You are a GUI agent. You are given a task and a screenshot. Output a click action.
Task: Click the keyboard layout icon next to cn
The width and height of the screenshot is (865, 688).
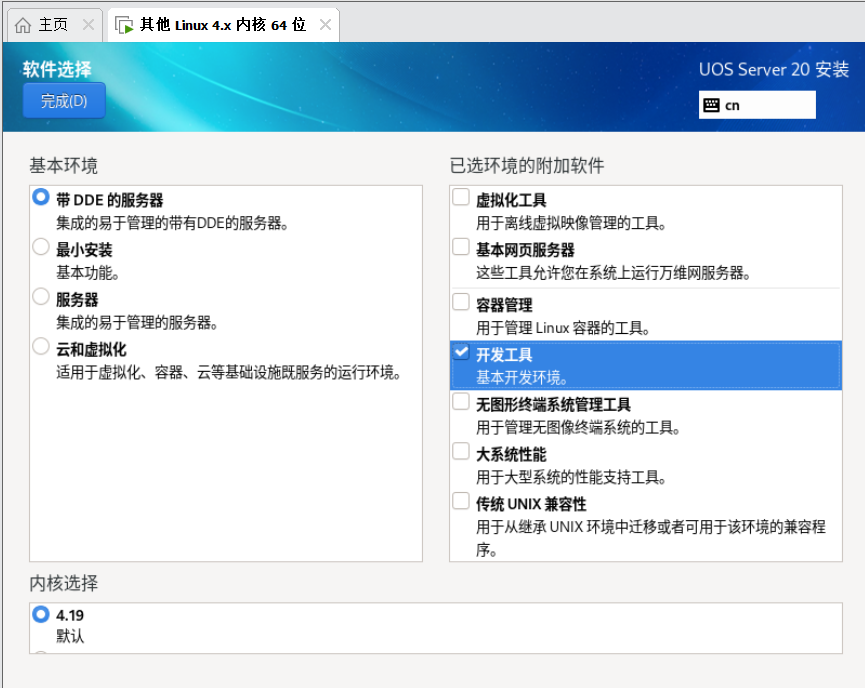point(712,105)
